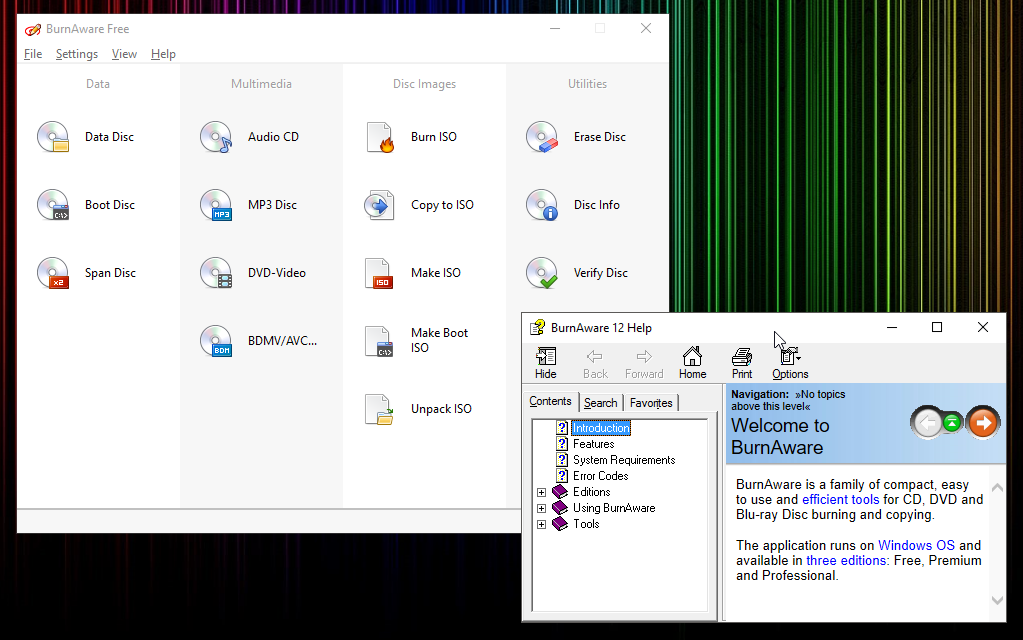This screenshot has height=640, width=1023.
Task: Open BurnAware's Help menu
Action: pyautogui.click(x=163, y=54)
